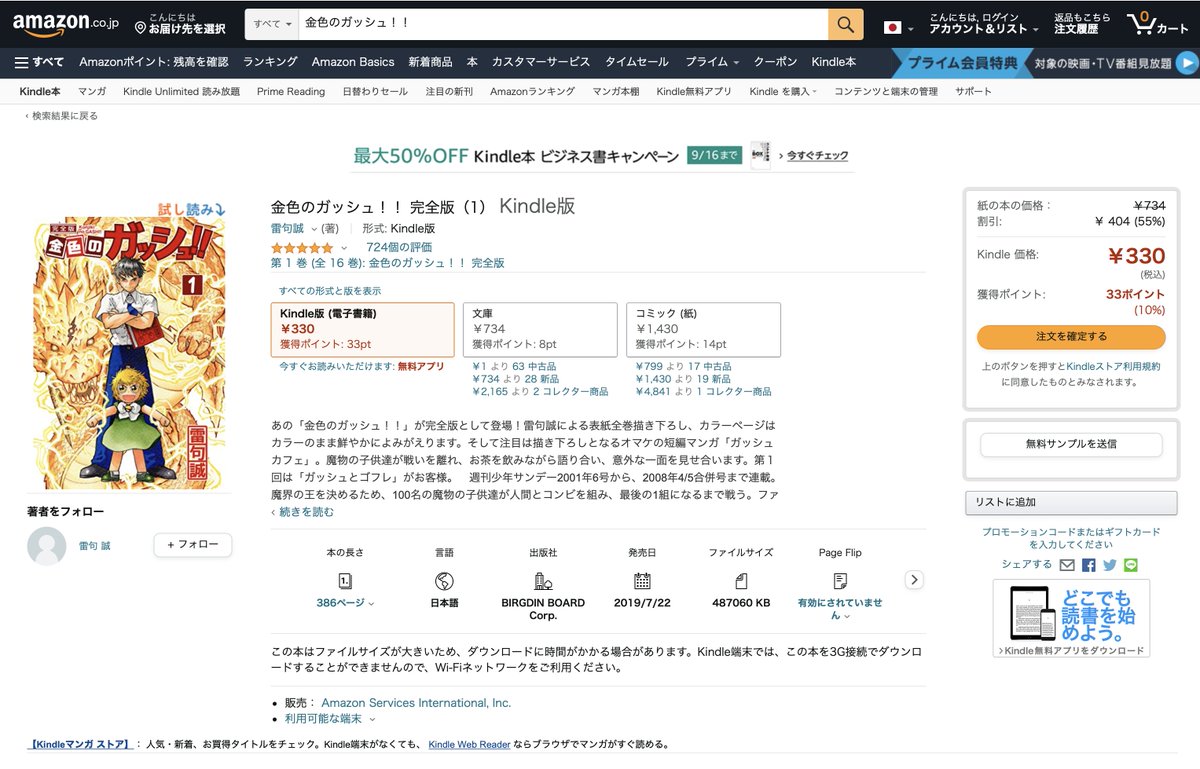Screen dimensions: 1200x769
Task: Open クーポン nav item
Action: coord(775,62)
